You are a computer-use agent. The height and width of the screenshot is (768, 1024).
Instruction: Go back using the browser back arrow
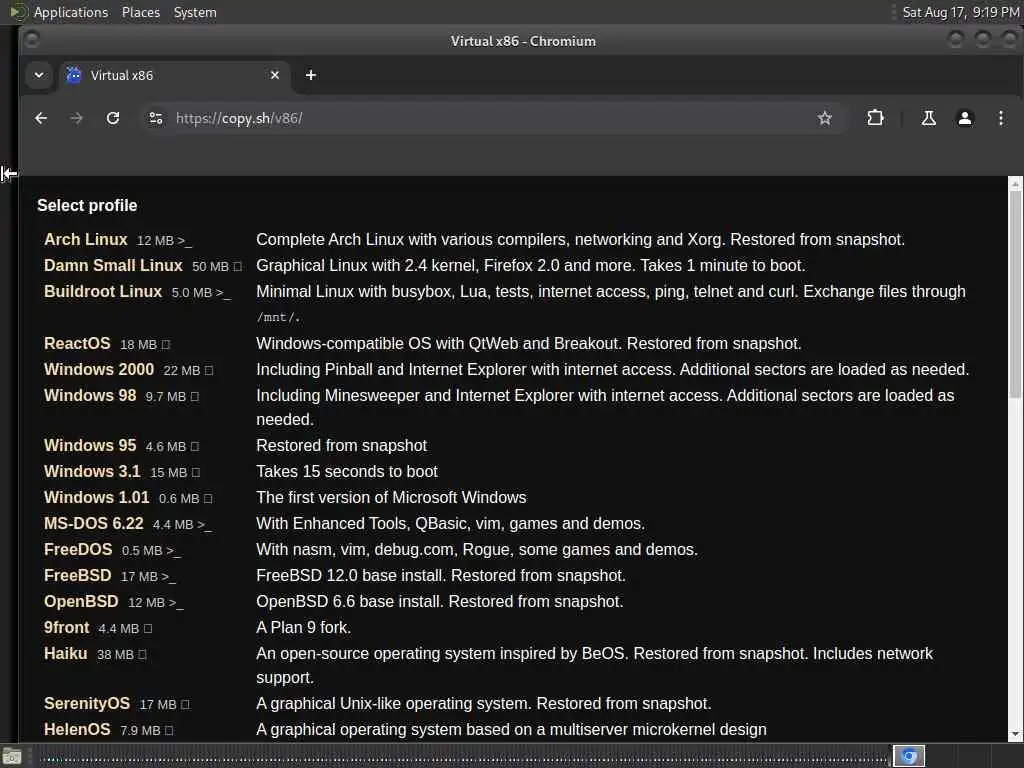[41, 118]
